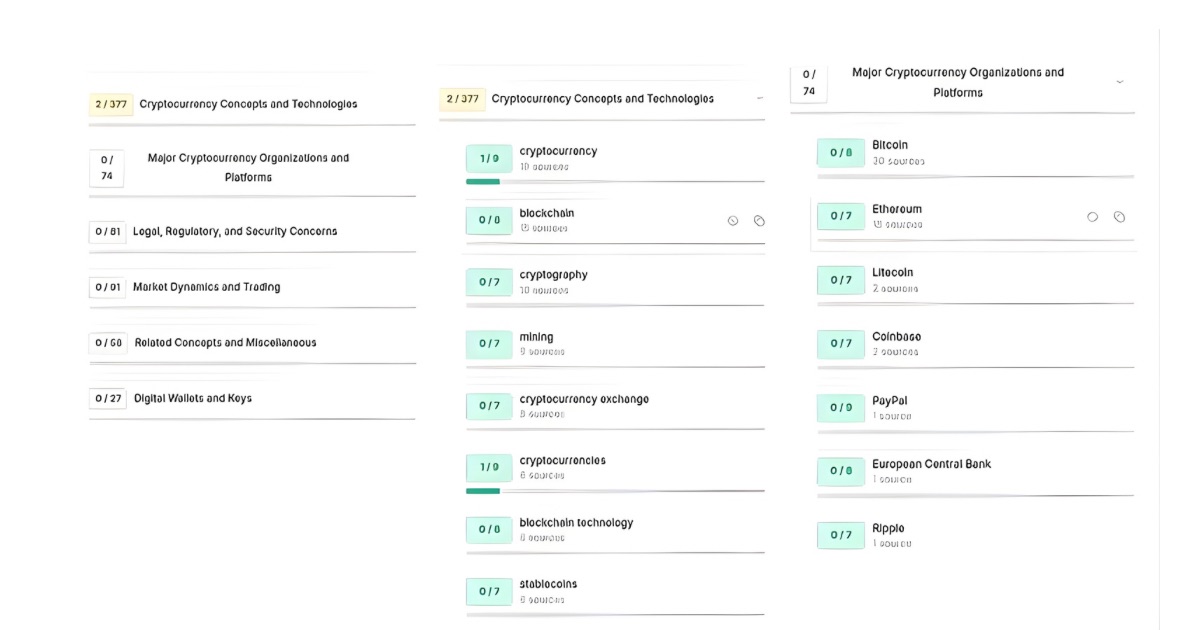This screenshot has width=1200, height=630.
Task: Expand Legal, Regulatory, and Security Concerns category
Action: tap(235, 231)
